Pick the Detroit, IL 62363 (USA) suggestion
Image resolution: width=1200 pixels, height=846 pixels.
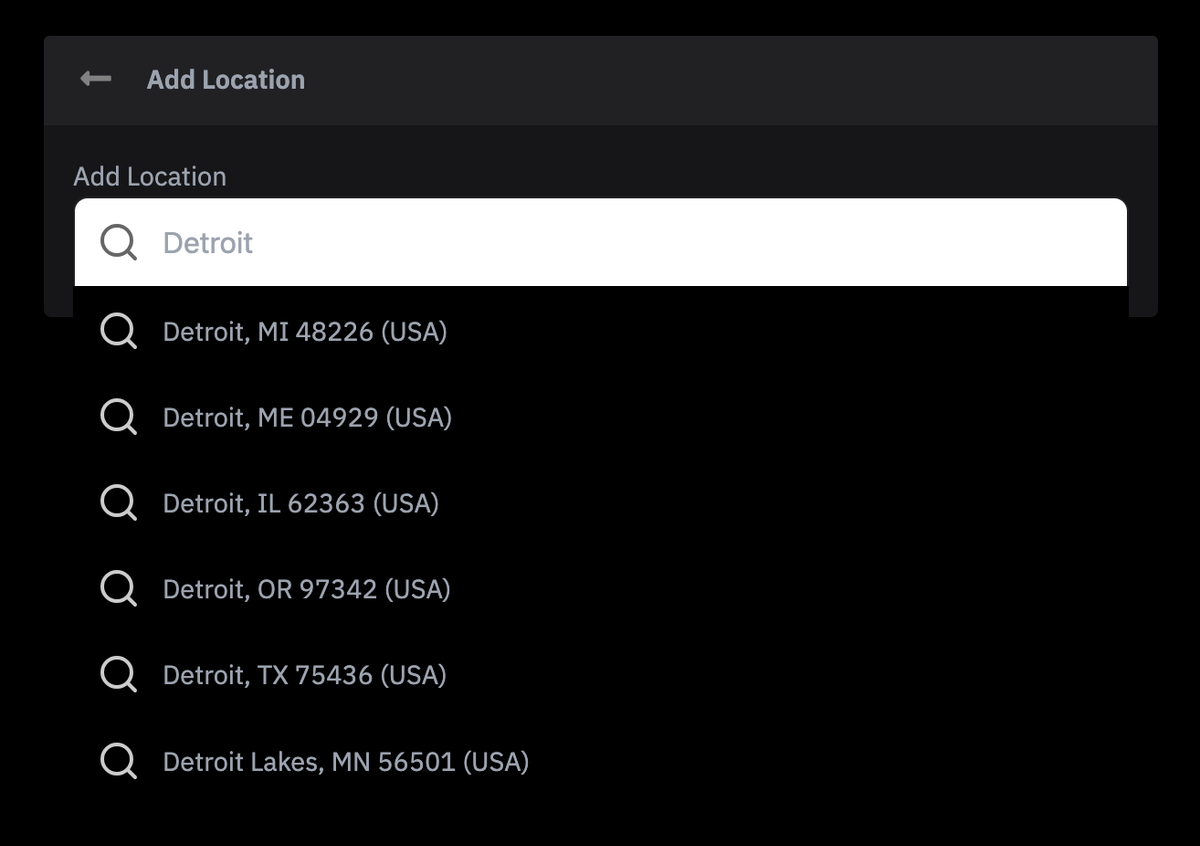[x=301, y=503]
